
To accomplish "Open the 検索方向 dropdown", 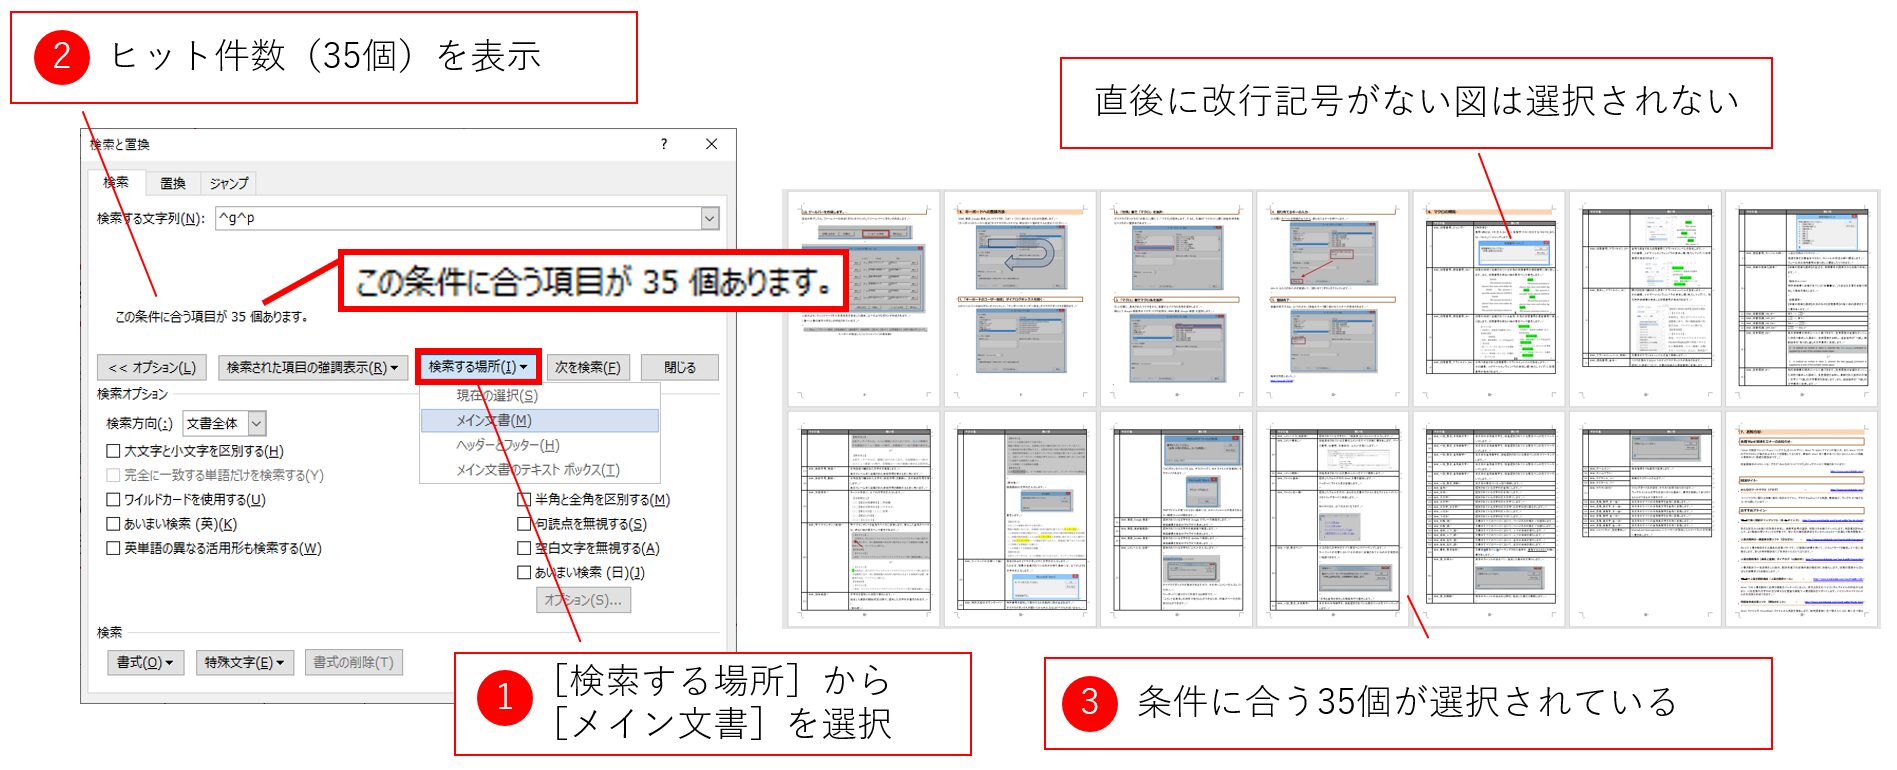I will coord(257,423).
